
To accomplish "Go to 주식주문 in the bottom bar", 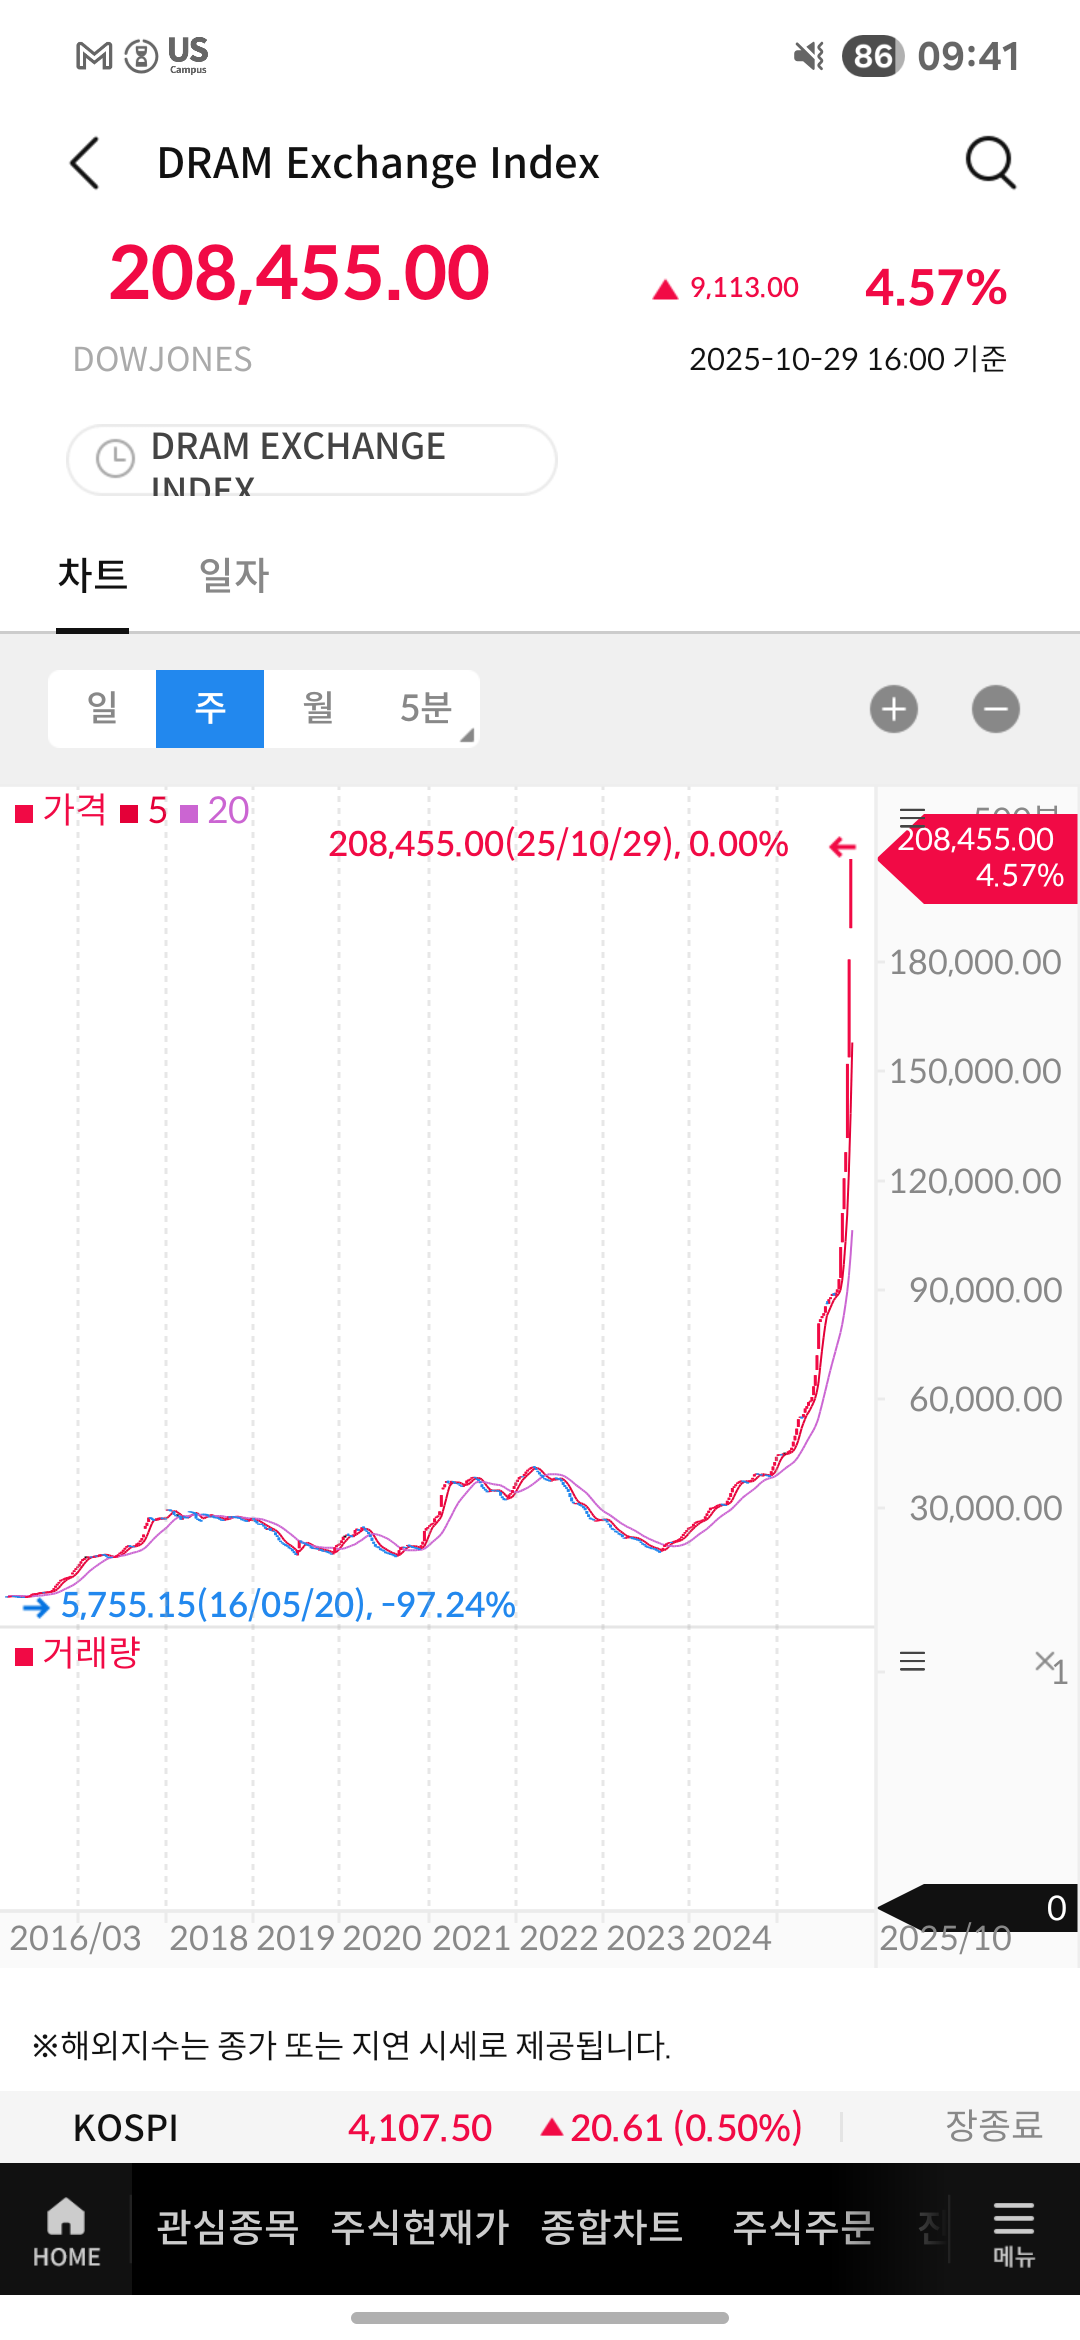I will pos(803,2228).
